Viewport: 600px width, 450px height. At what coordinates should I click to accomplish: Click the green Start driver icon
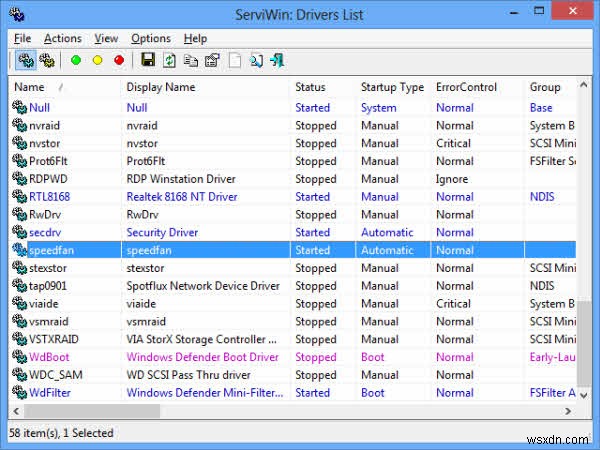coord(76,60)
